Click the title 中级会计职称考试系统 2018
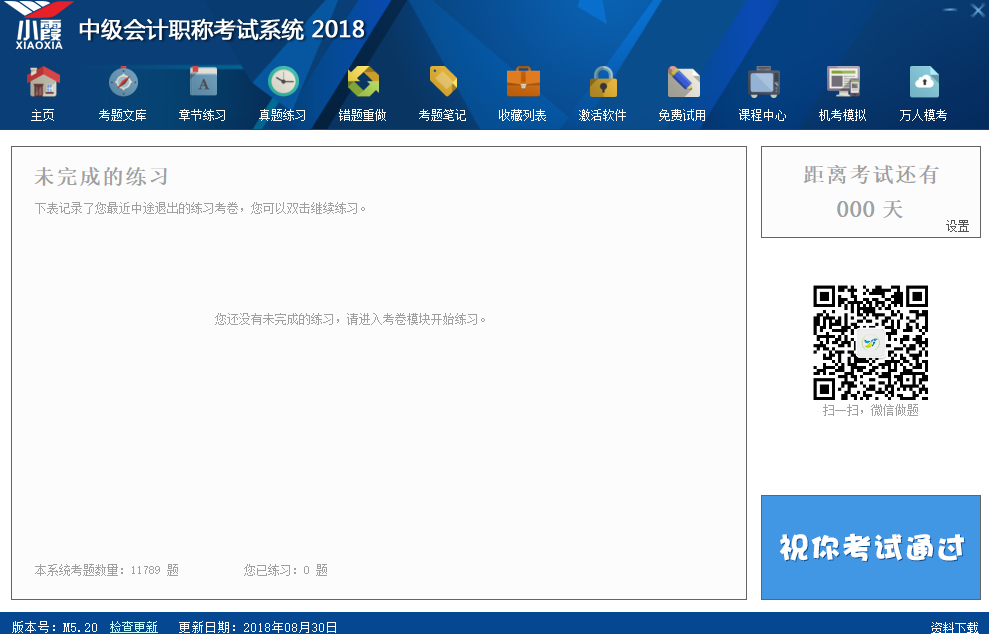This screenshot has height=634, width=989. click(x=222, y=30)
